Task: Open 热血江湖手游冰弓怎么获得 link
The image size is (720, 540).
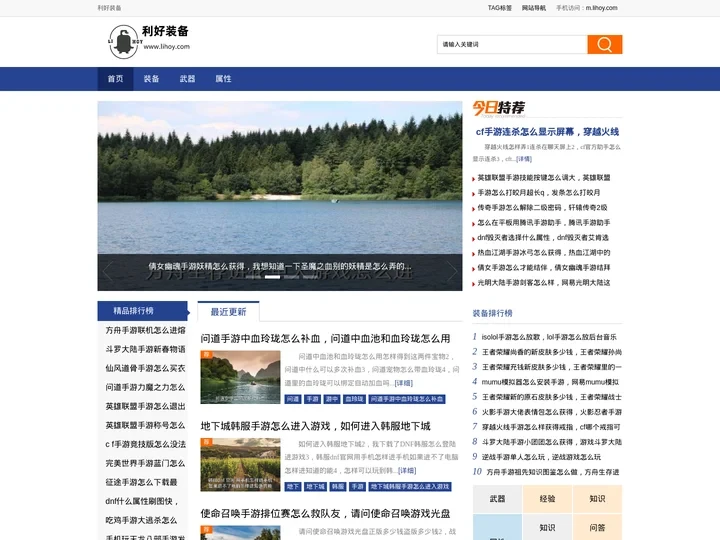Action: coord(544,253)
